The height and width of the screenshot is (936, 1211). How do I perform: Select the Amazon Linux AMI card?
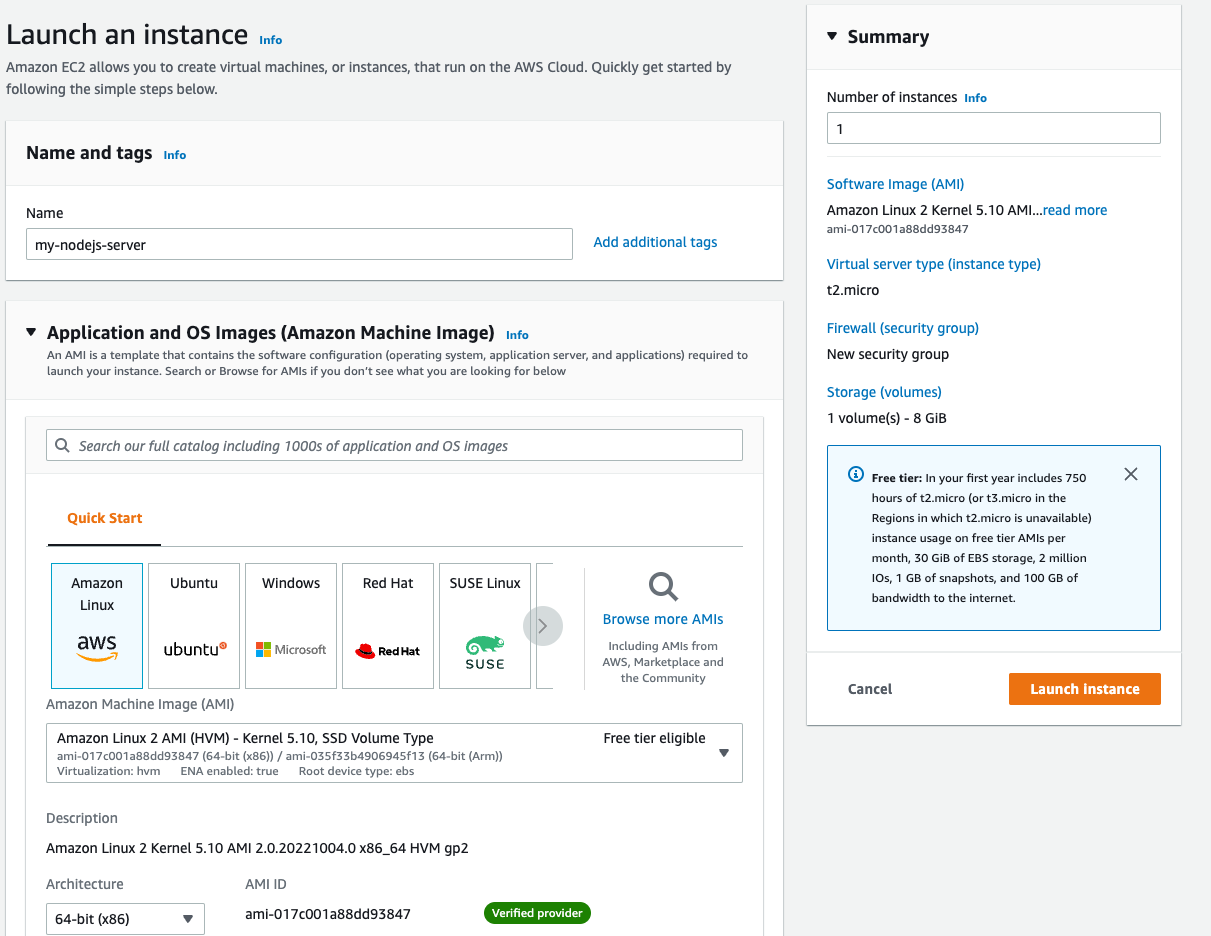pos(96,625)
